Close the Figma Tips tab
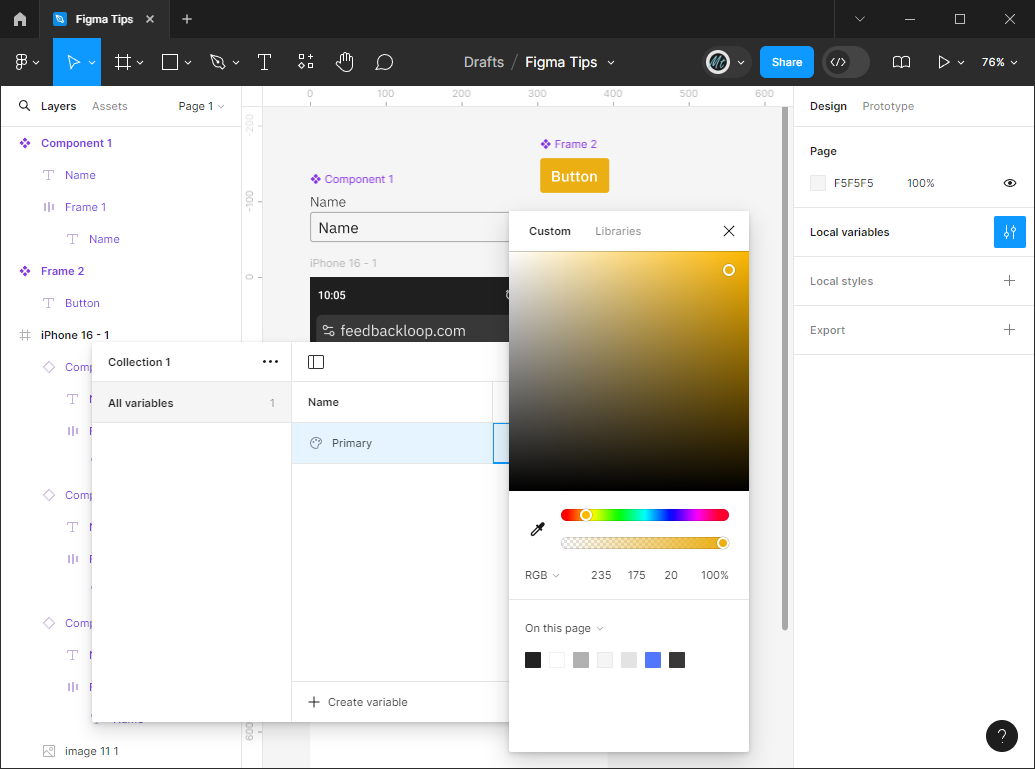1035x769 pixels. [x=150, y=19]
